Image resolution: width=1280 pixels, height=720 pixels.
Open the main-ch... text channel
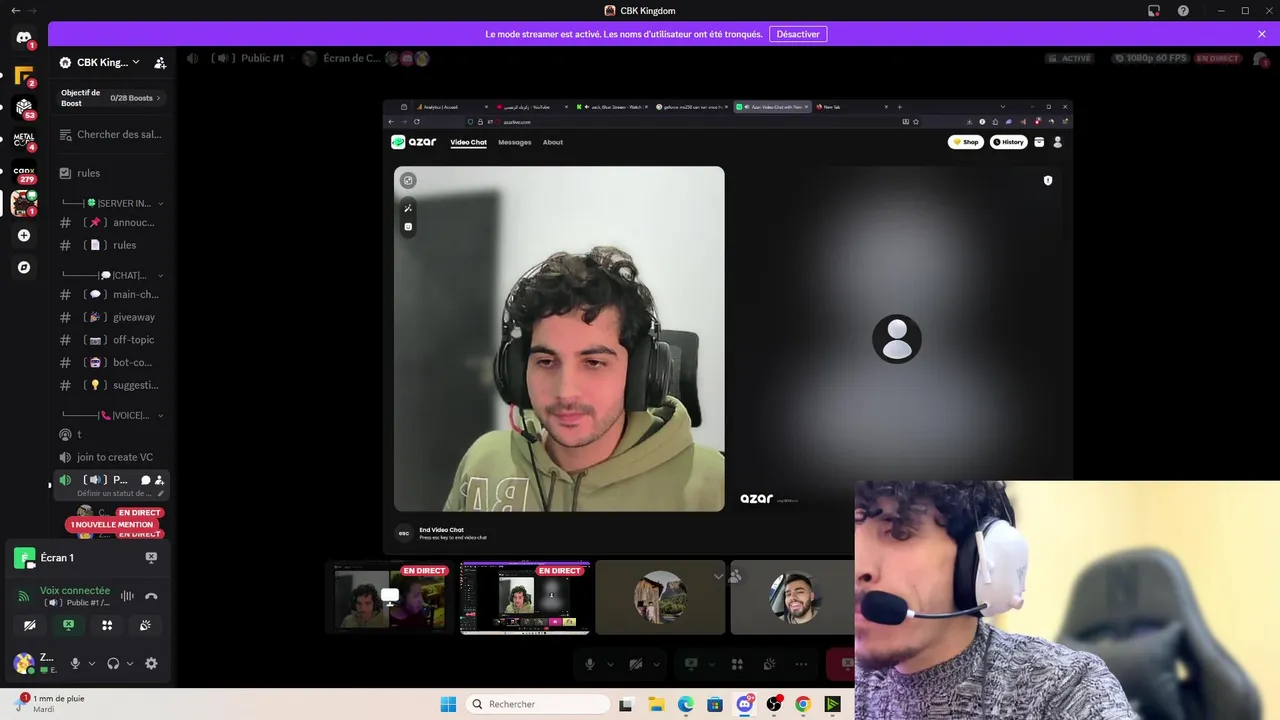[x=112, y=294]
